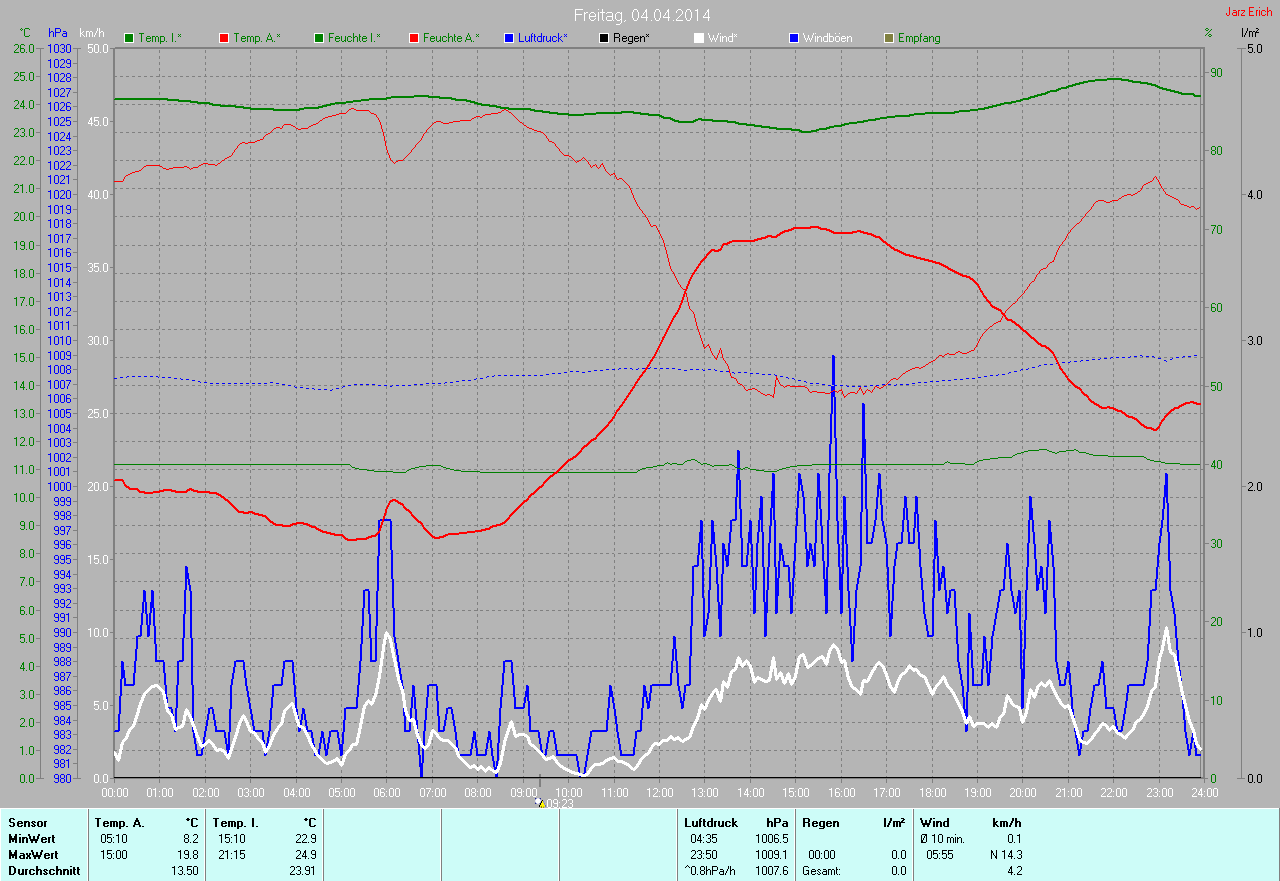The image size is (1280, 881).
Task: Click the '12:00' time axis label
Action: pos(659,792)
